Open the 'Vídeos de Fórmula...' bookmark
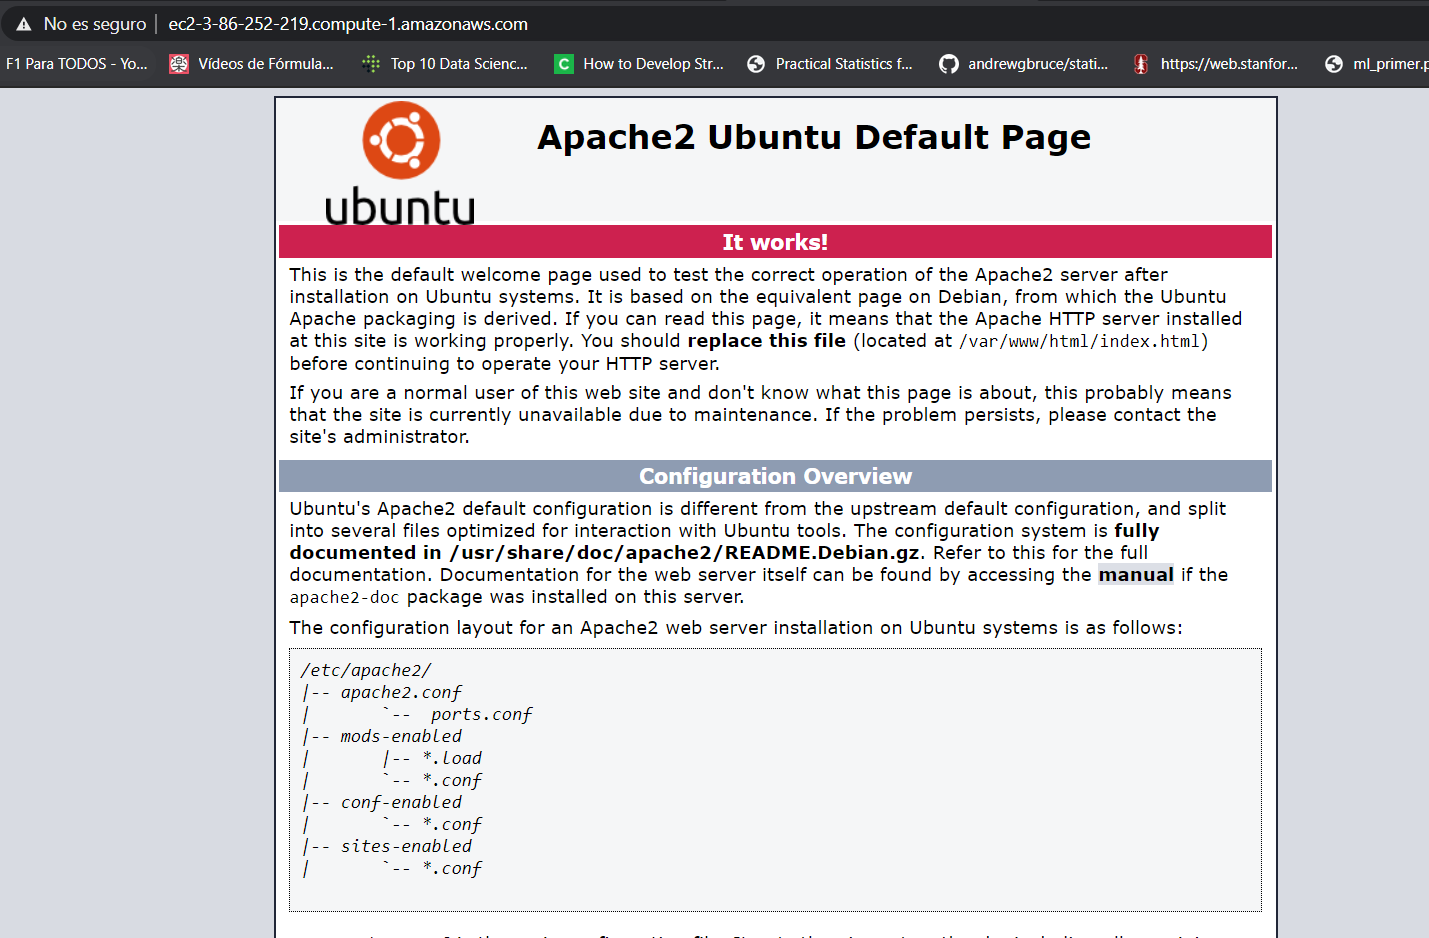 [266, 64]
